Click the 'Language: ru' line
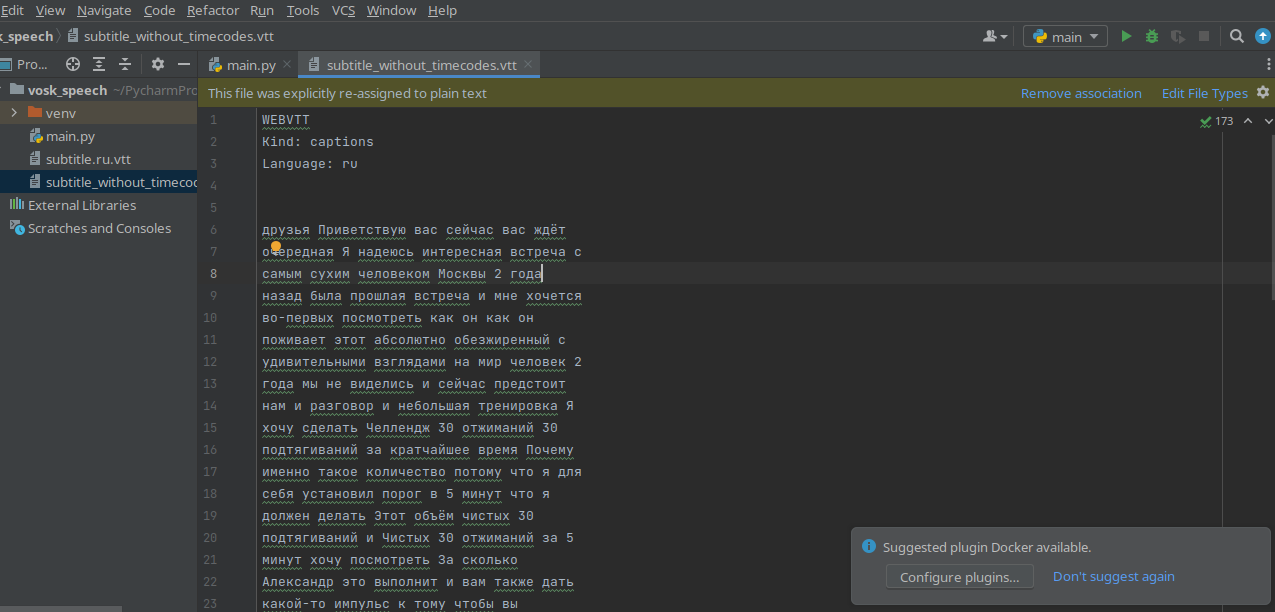Viewport: 1275px width, 612px height. tap(310, 164)
